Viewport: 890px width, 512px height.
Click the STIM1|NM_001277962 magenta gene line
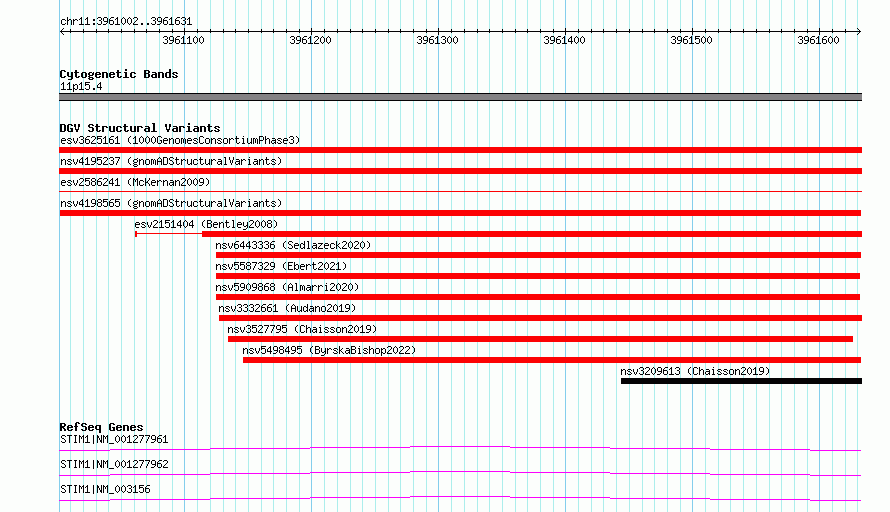tap(460, 473)
